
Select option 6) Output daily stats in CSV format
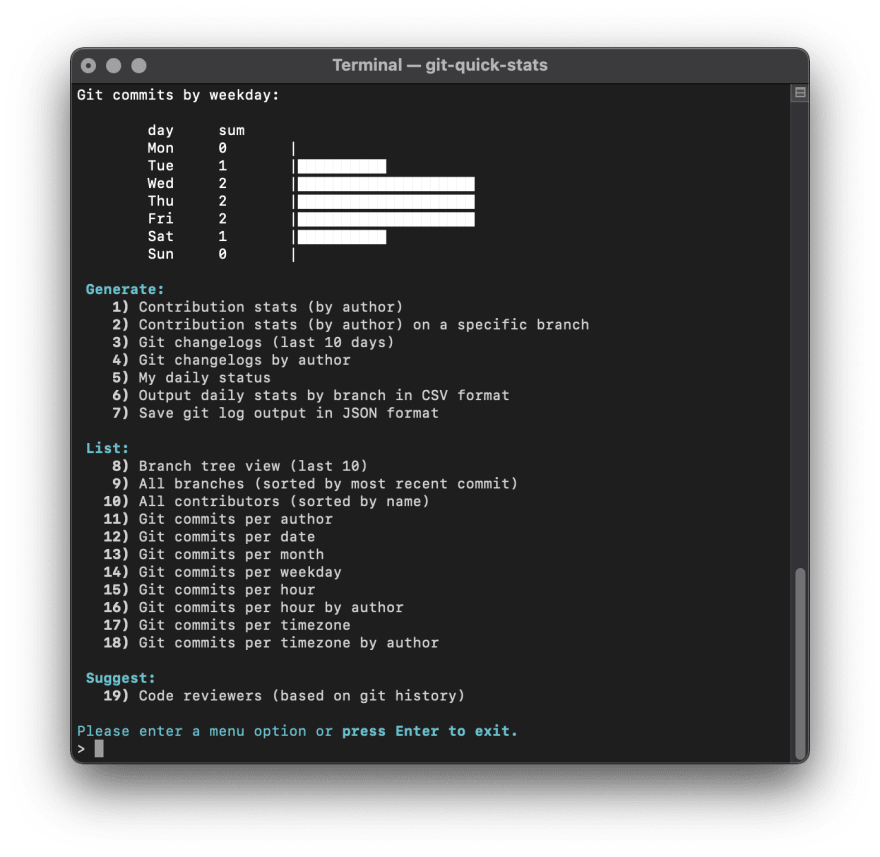pyautogui.click(x=310, y=395)
